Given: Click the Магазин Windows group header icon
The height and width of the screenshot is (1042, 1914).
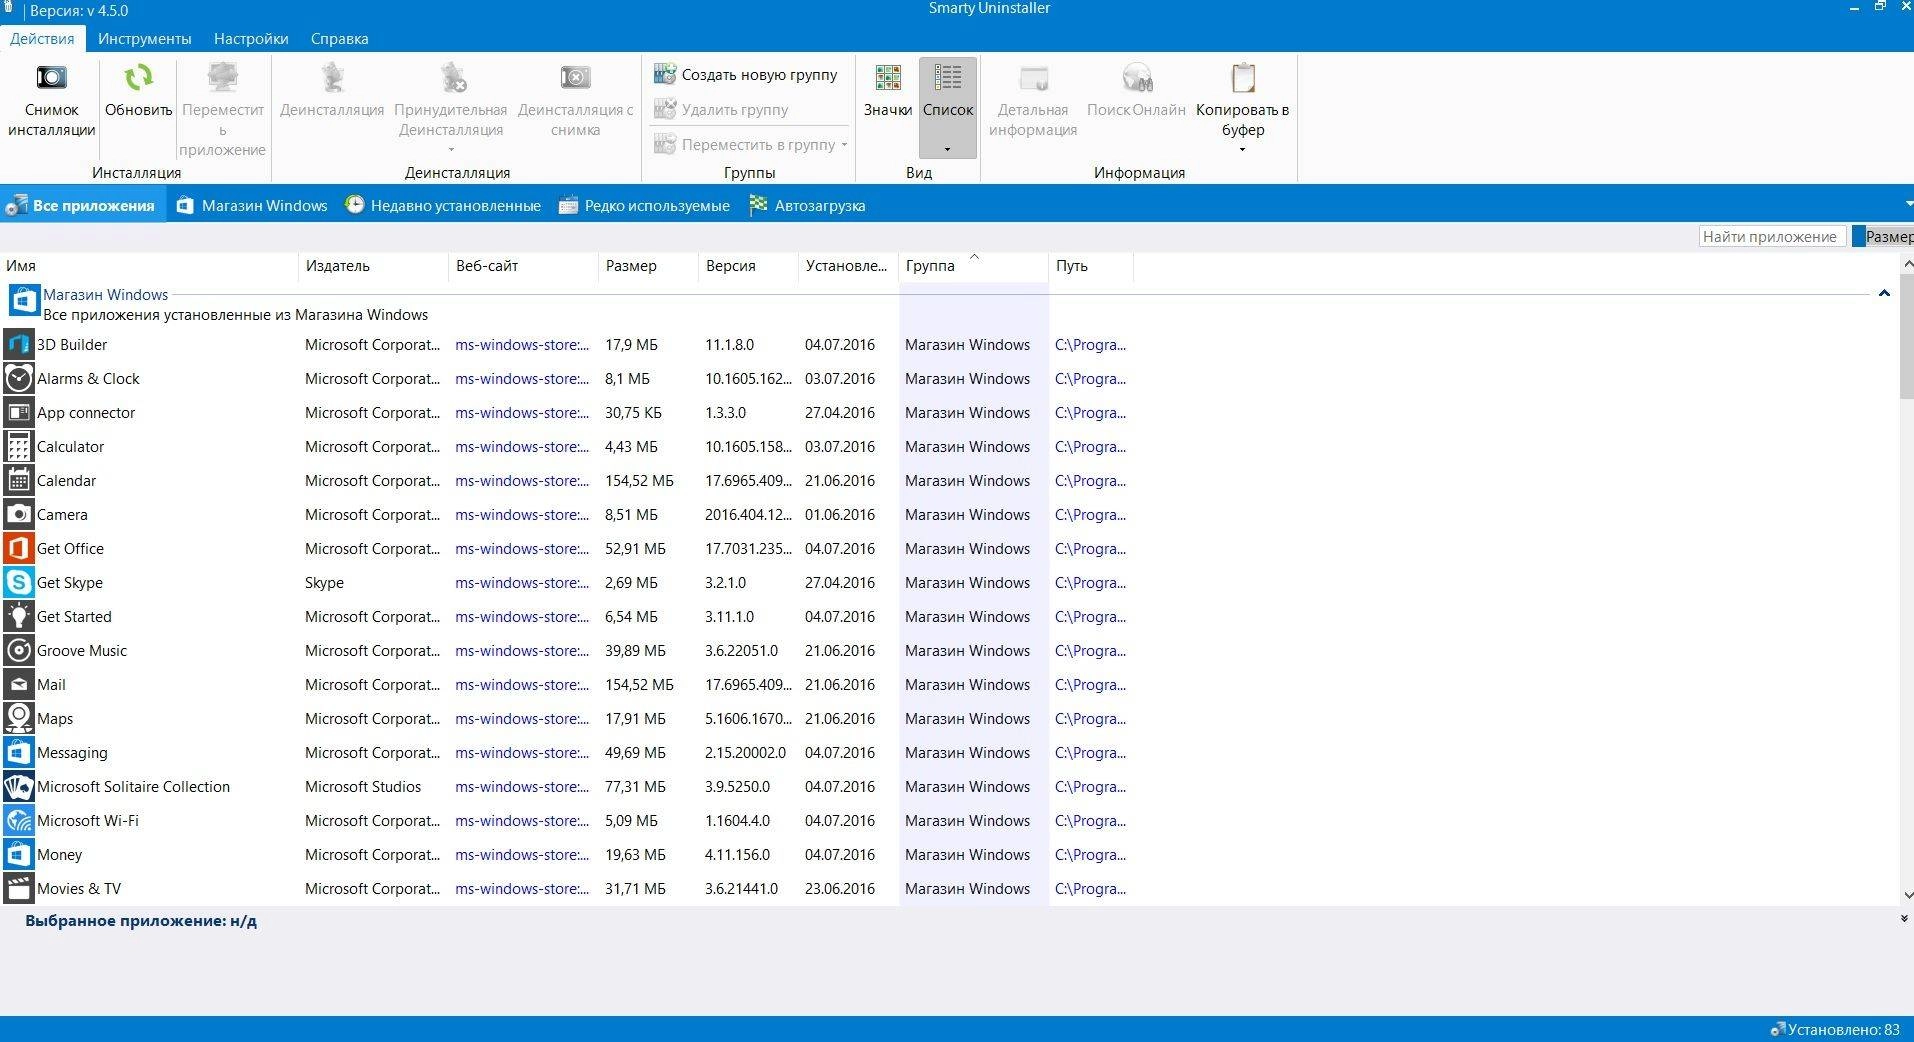Looking at the screenshot, I should click(24, 301).
